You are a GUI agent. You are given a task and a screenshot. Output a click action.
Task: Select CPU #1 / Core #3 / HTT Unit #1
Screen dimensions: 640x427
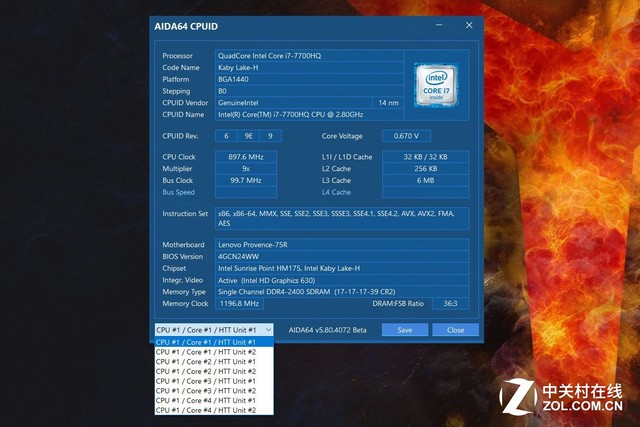[x=214, y=381]
